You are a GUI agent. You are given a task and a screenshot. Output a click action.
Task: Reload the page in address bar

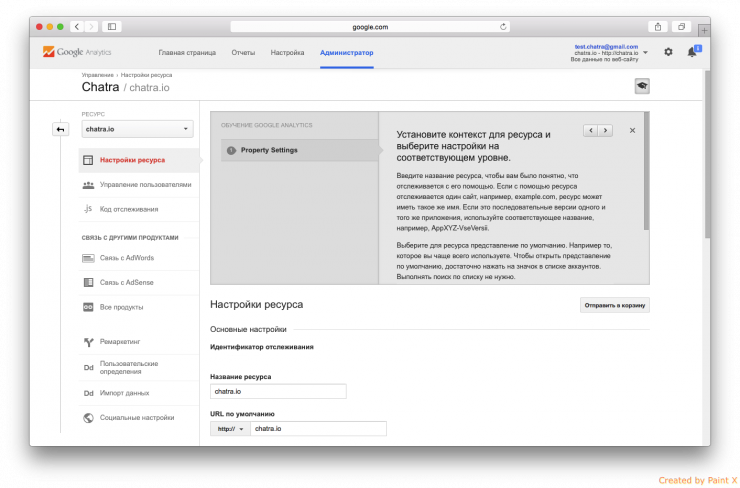point(503,27)
